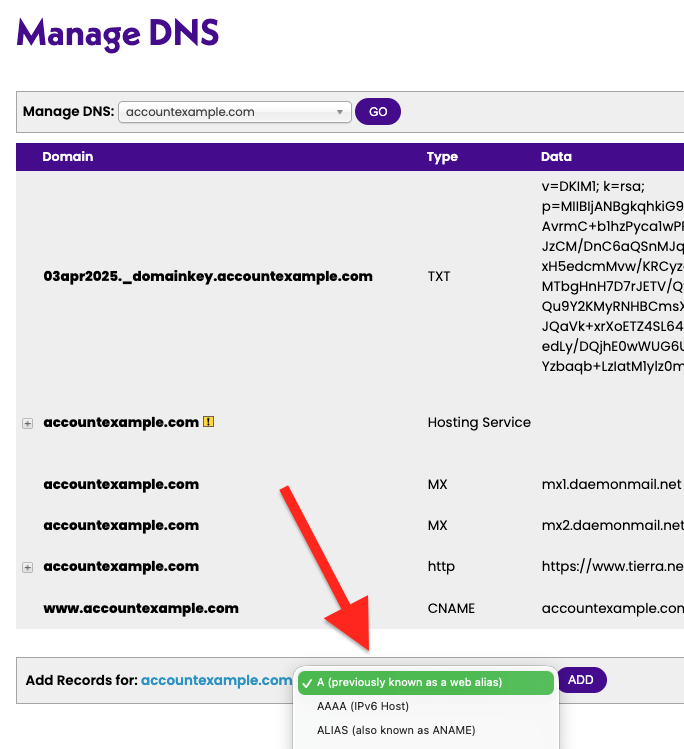Open the accountexample.com link in Add Records
The height and width of the screenshot is (749, 684).
(216, 680)
